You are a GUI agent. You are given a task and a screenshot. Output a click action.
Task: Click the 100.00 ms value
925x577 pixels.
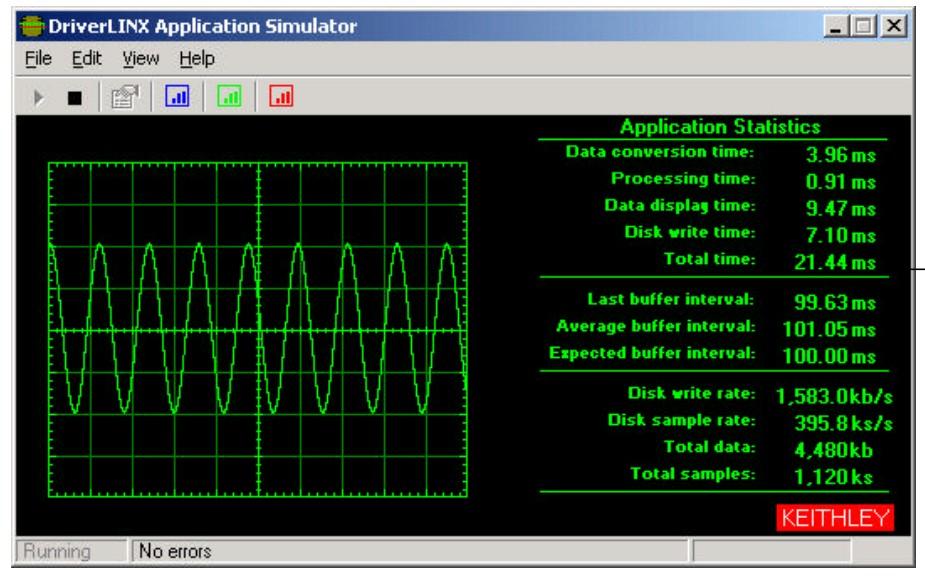point(829,356)
